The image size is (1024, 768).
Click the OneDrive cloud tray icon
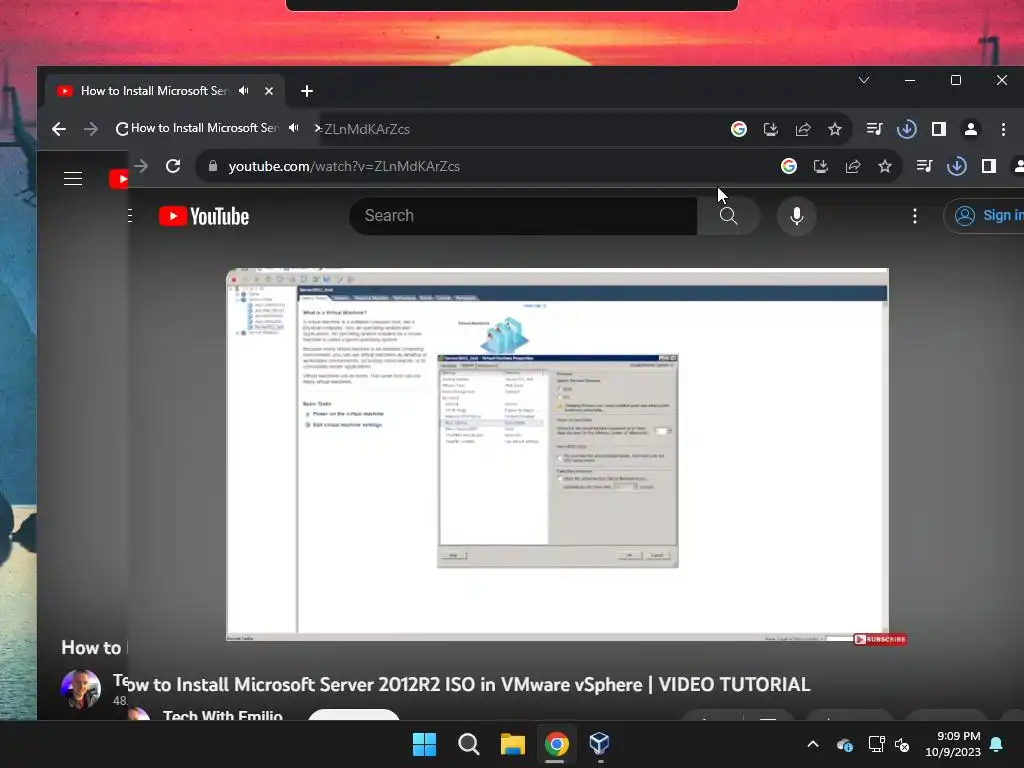tap(844, 744)
